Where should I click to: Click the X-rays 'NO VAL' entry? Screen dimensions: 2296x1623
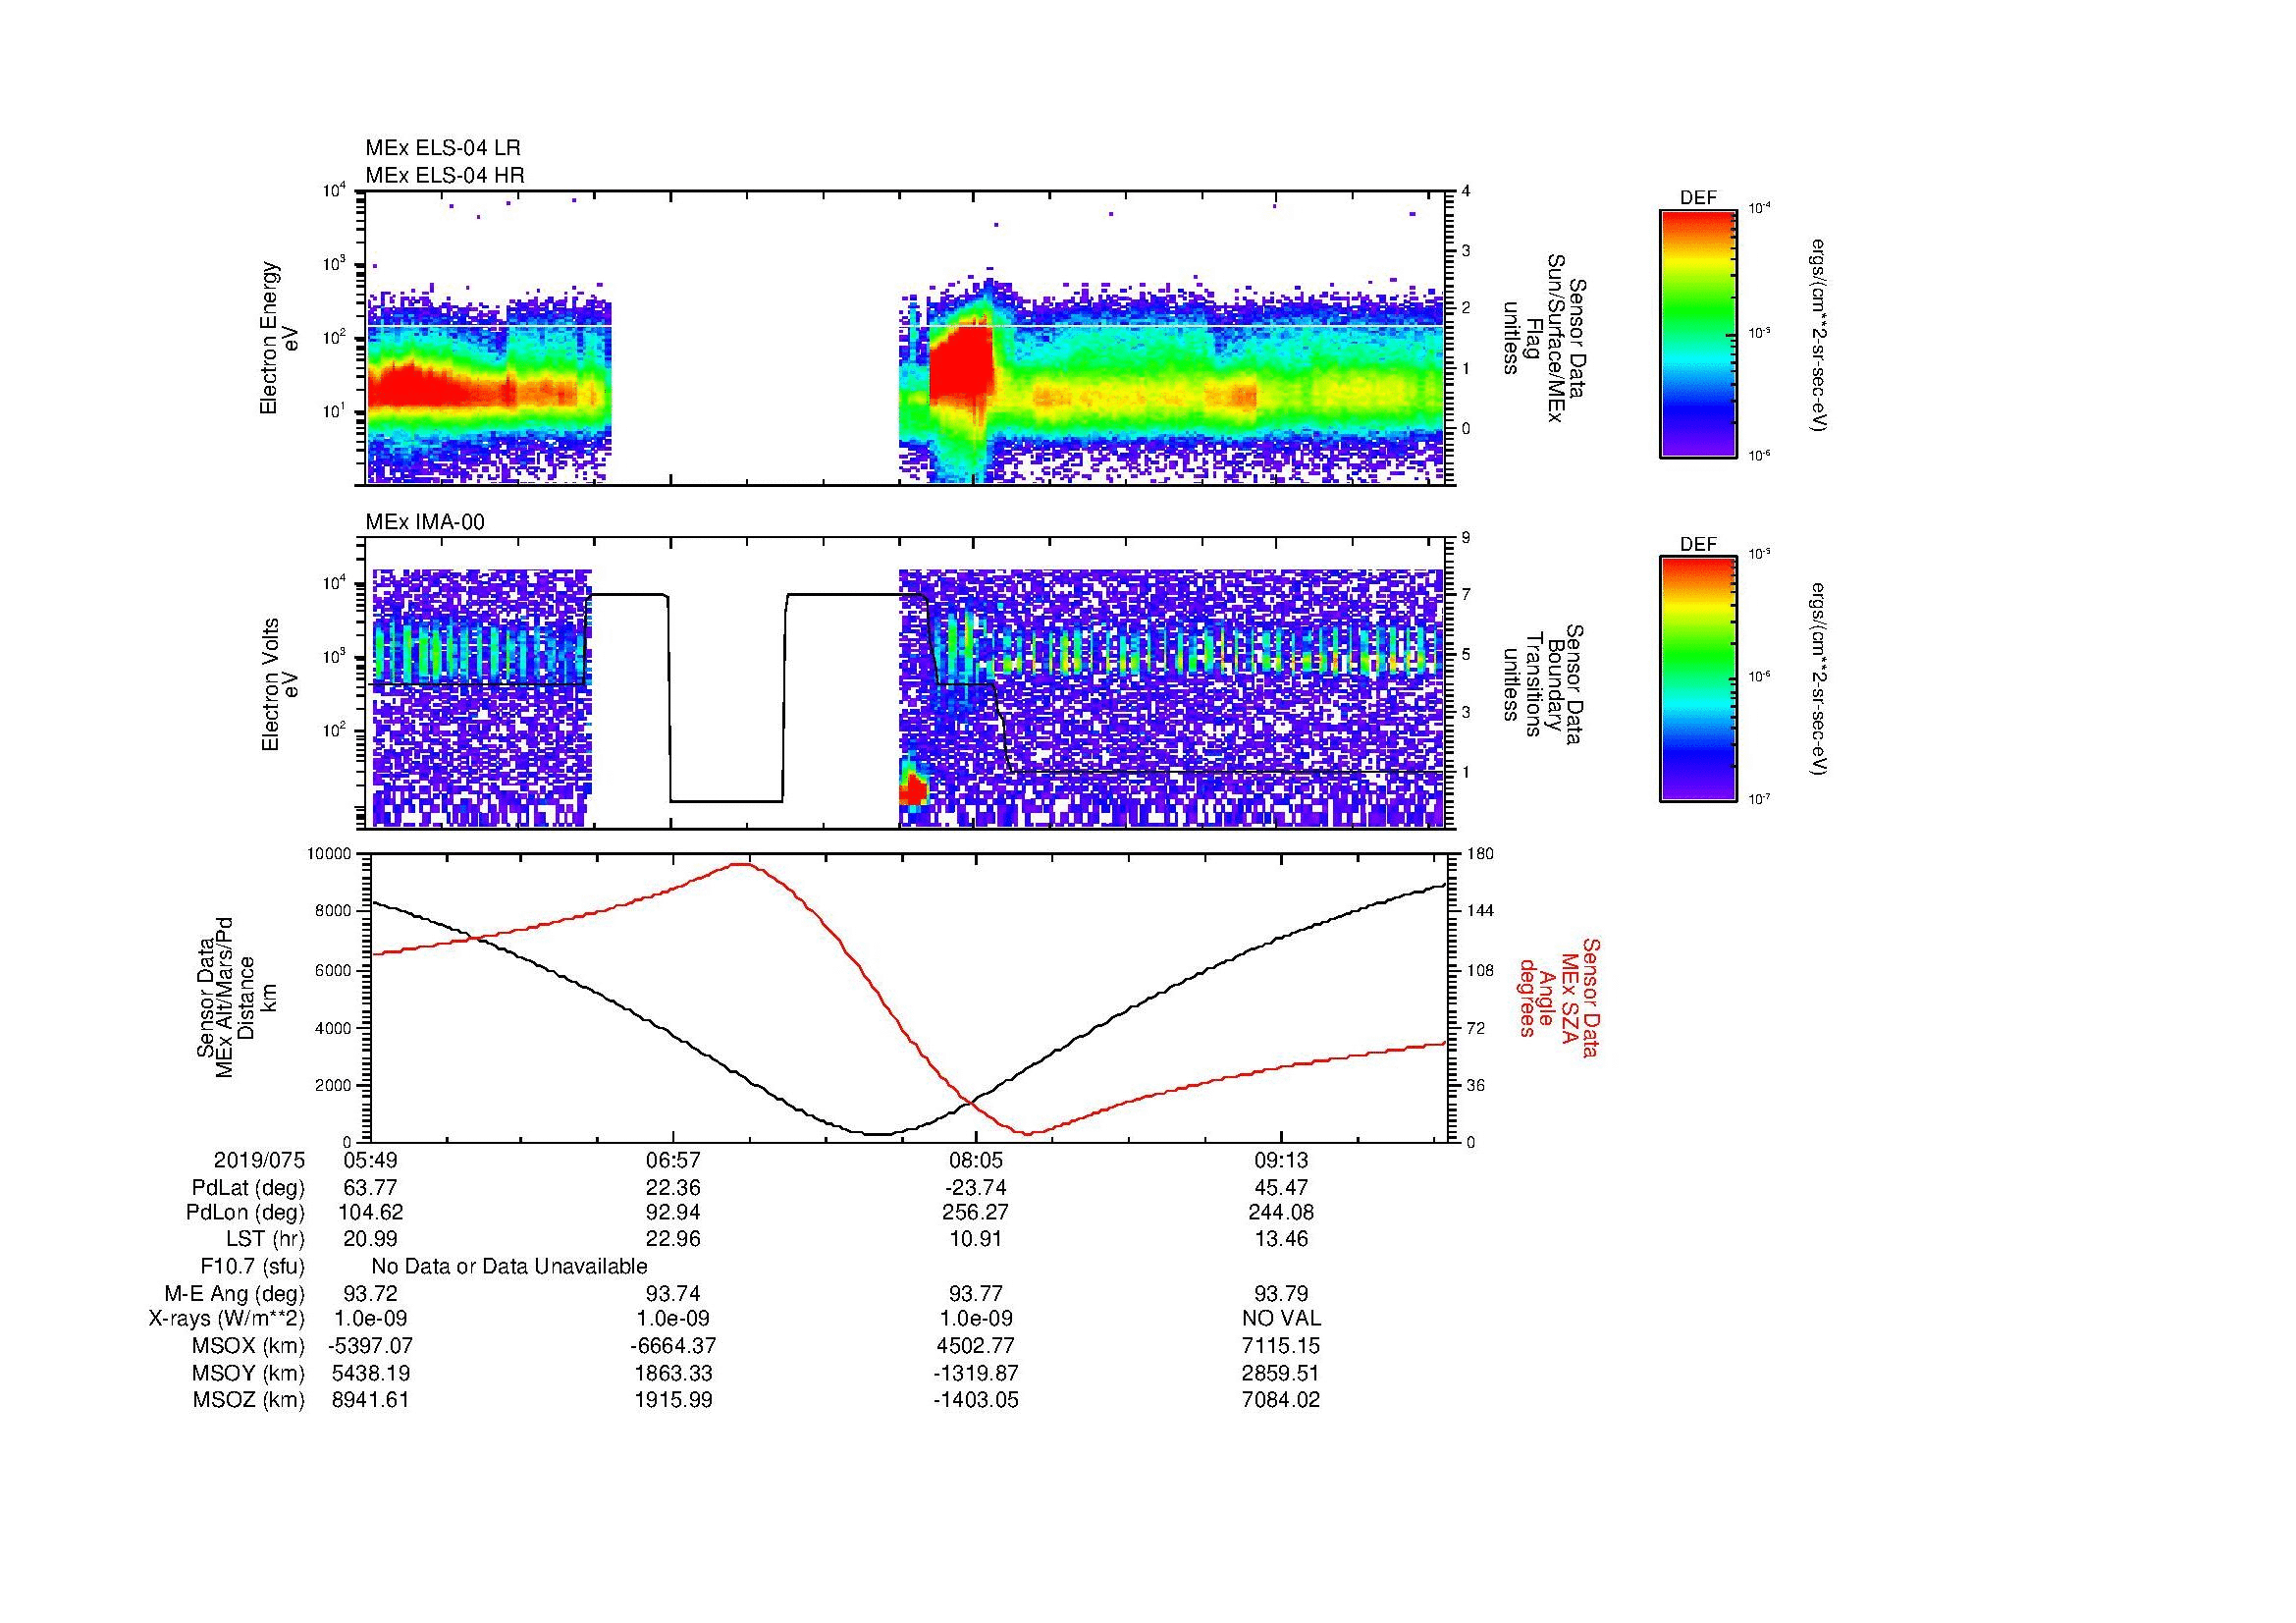click(x=1281, y=1319)
